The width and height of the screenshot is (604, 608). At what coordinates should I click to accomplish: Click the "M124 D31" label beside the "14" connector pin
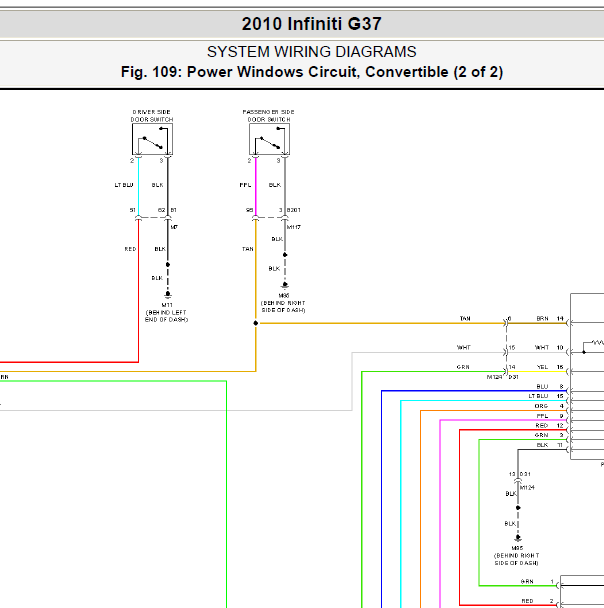pyautogui.click(x=503, y=377)
